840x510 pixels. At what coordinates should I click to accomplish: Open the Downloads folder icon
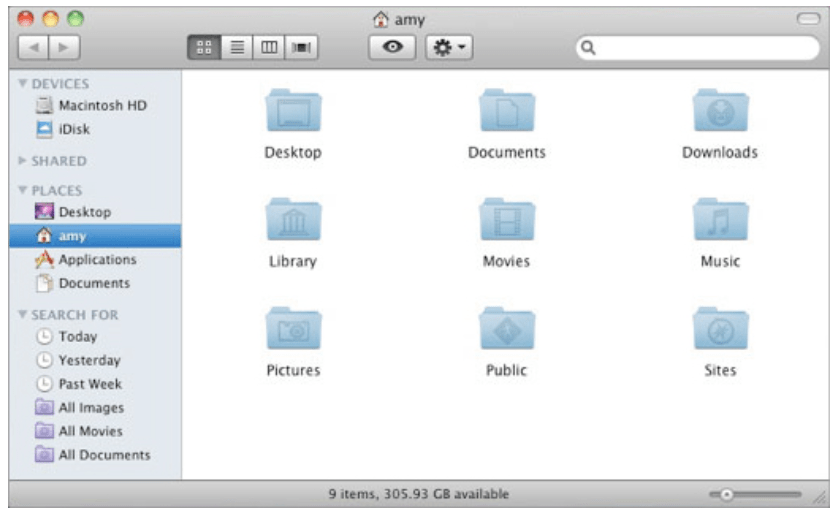point(720,112)
